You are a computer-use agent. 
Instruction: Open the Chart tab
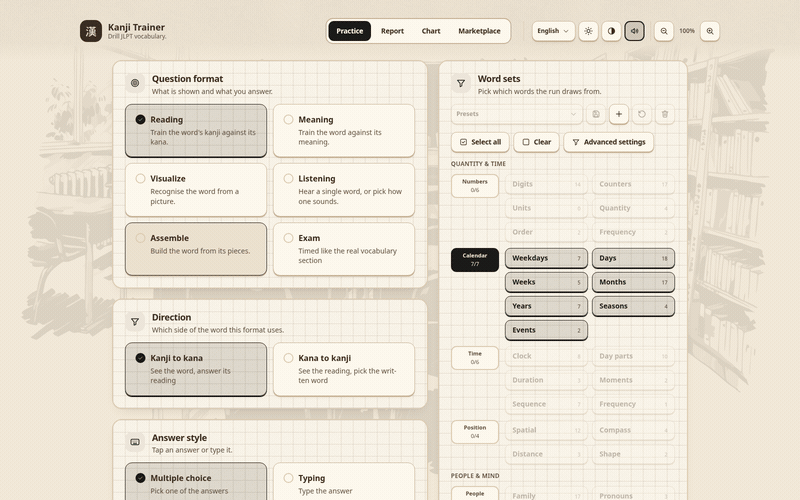coord(431,31)
